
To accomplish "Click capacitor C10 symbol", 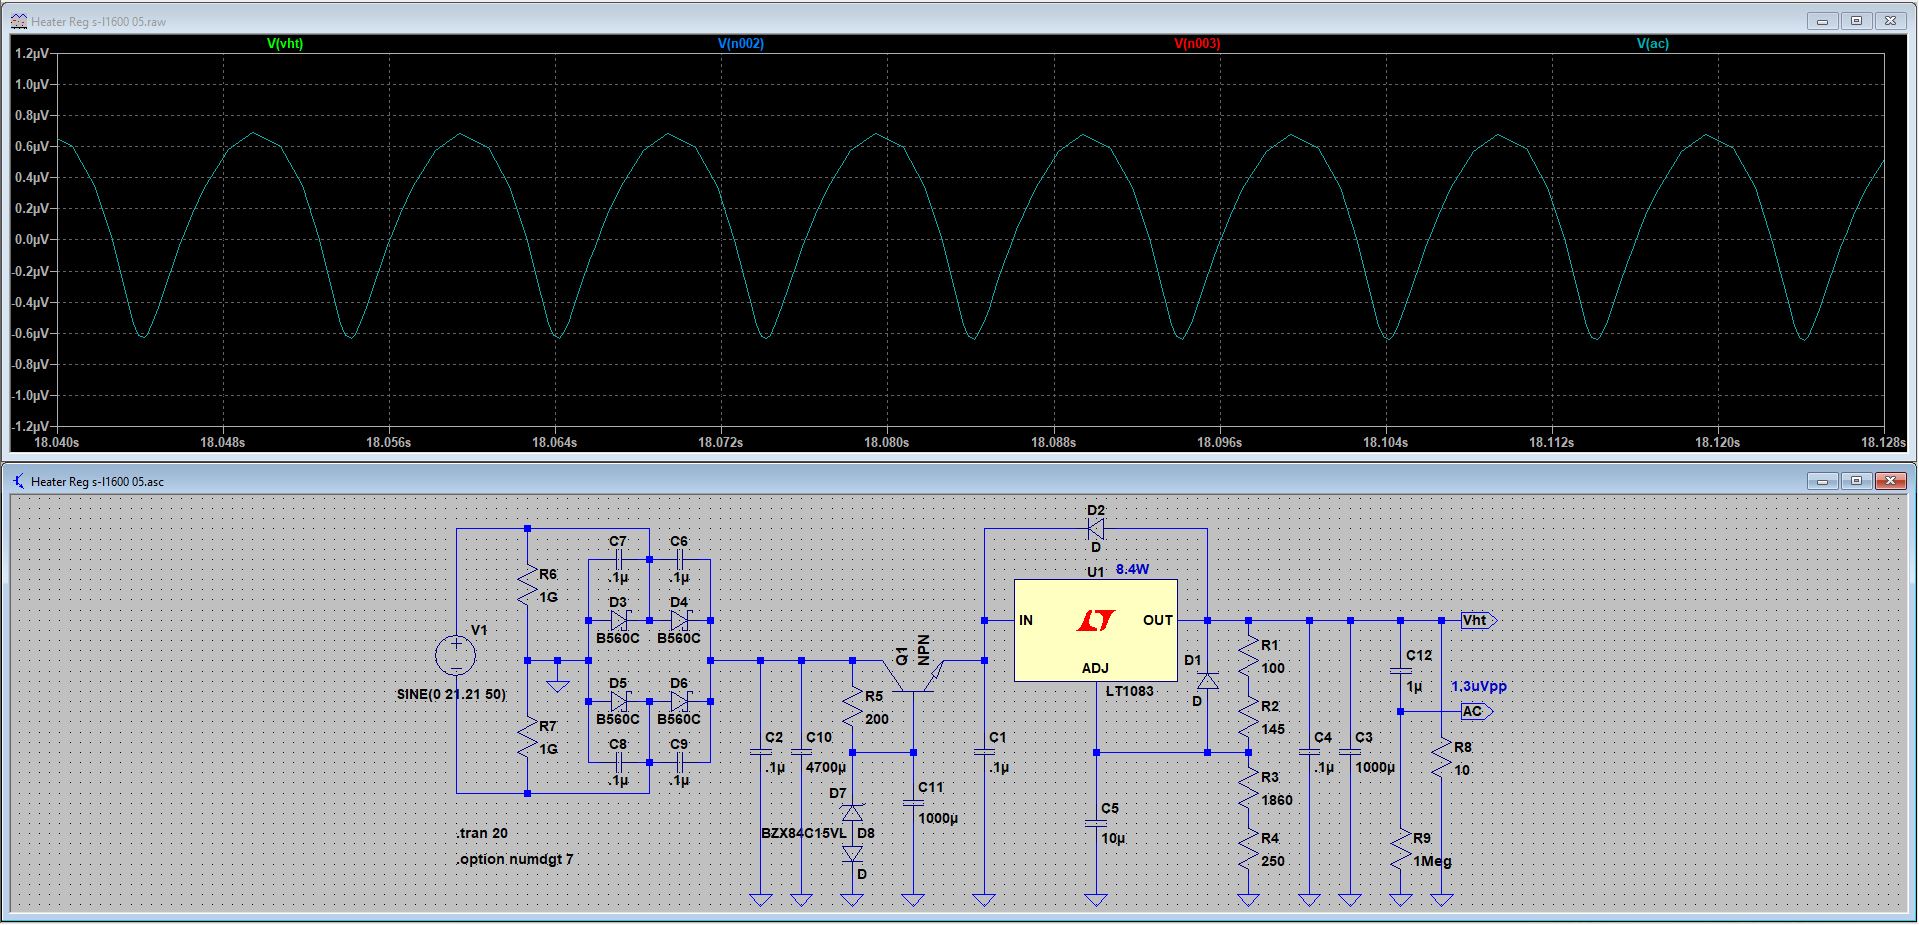I will tap(801, 752).
